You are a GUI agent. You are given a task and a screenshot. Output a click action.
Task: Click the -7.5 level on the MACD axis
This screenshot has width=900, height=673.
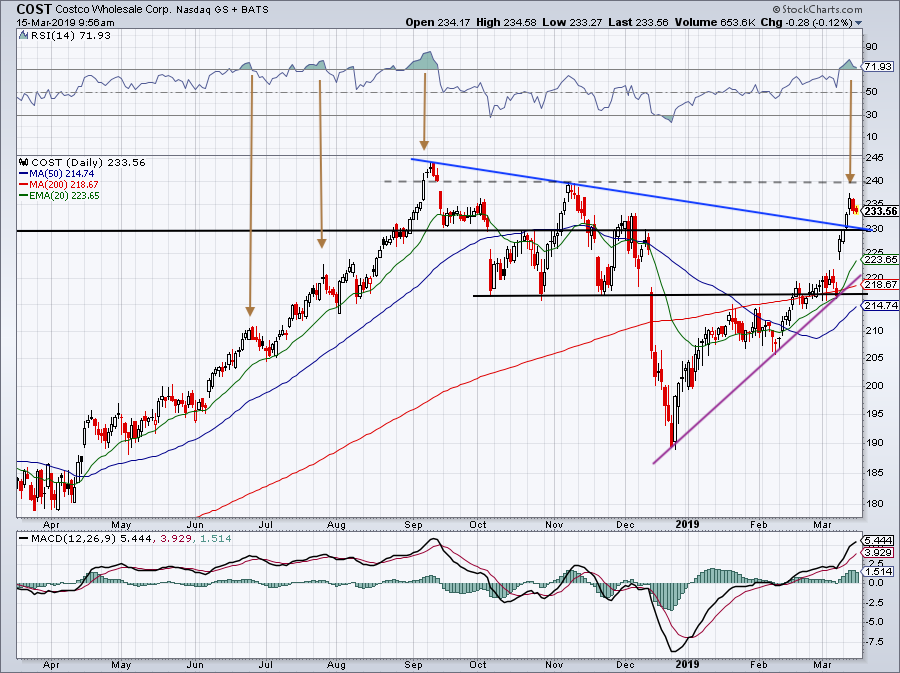click(x=875, y=641)
